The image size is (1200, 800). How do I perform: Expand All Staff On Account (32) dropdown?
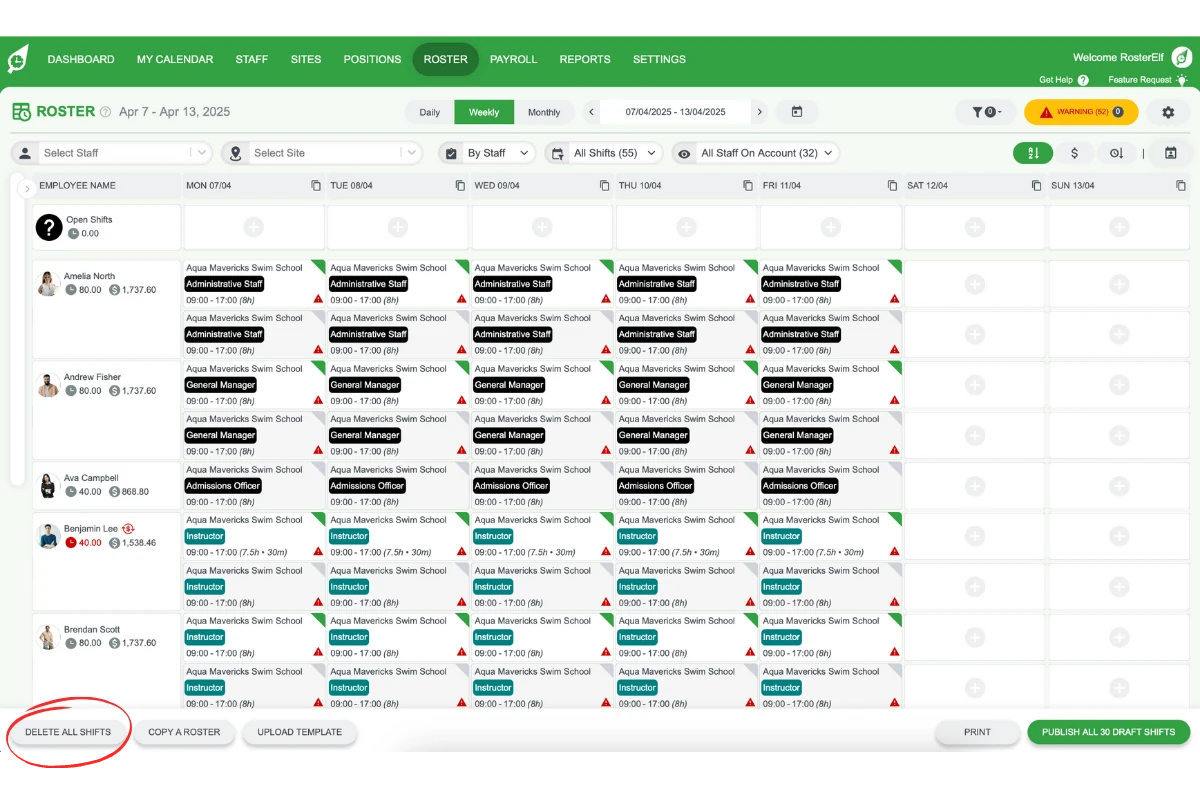pyautogui.click(x=755, y=153)
